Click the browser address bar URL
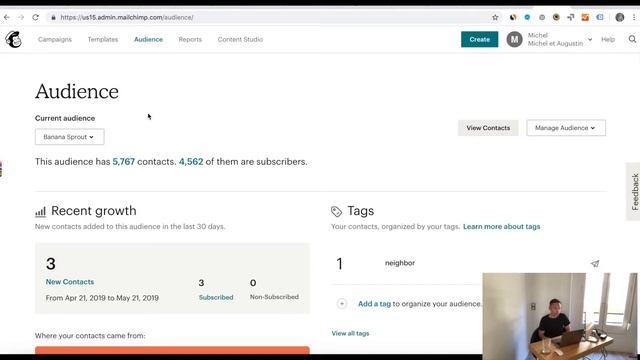 pos(127,17)
